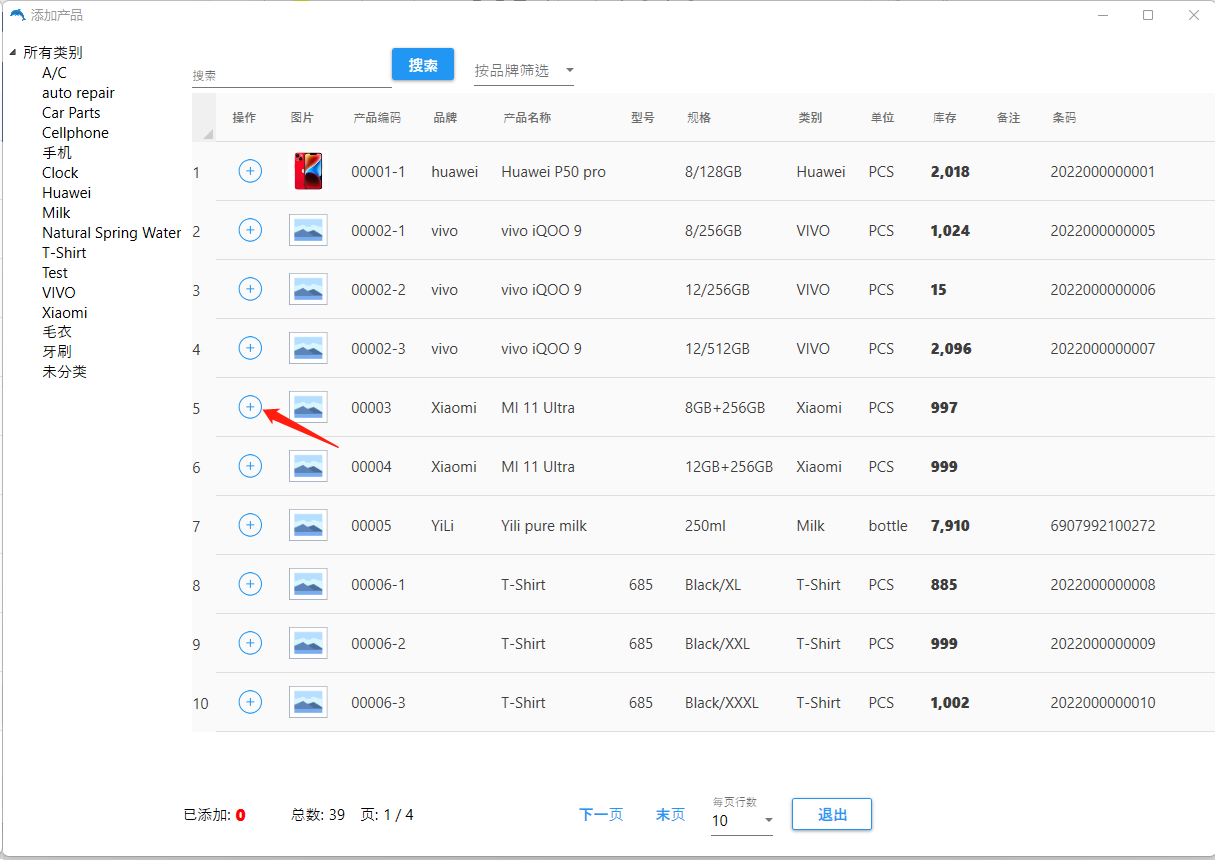Add product 00003 via its plus icon
Viewport: 1215px width, 860px height.
click(250, 407)
